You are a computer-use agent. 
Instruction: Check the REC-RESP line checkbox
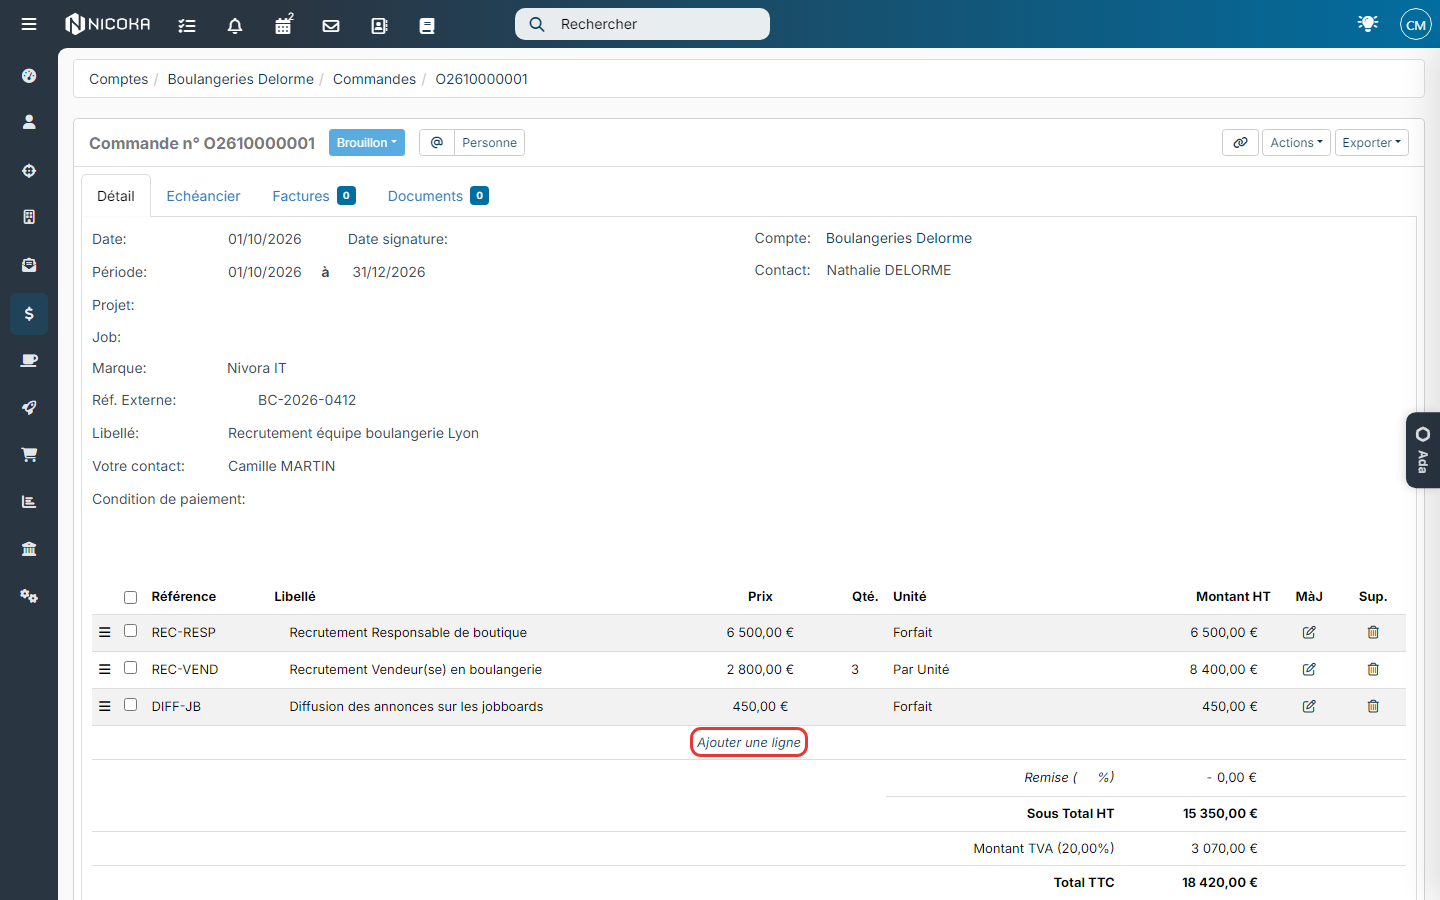point(130,631)
